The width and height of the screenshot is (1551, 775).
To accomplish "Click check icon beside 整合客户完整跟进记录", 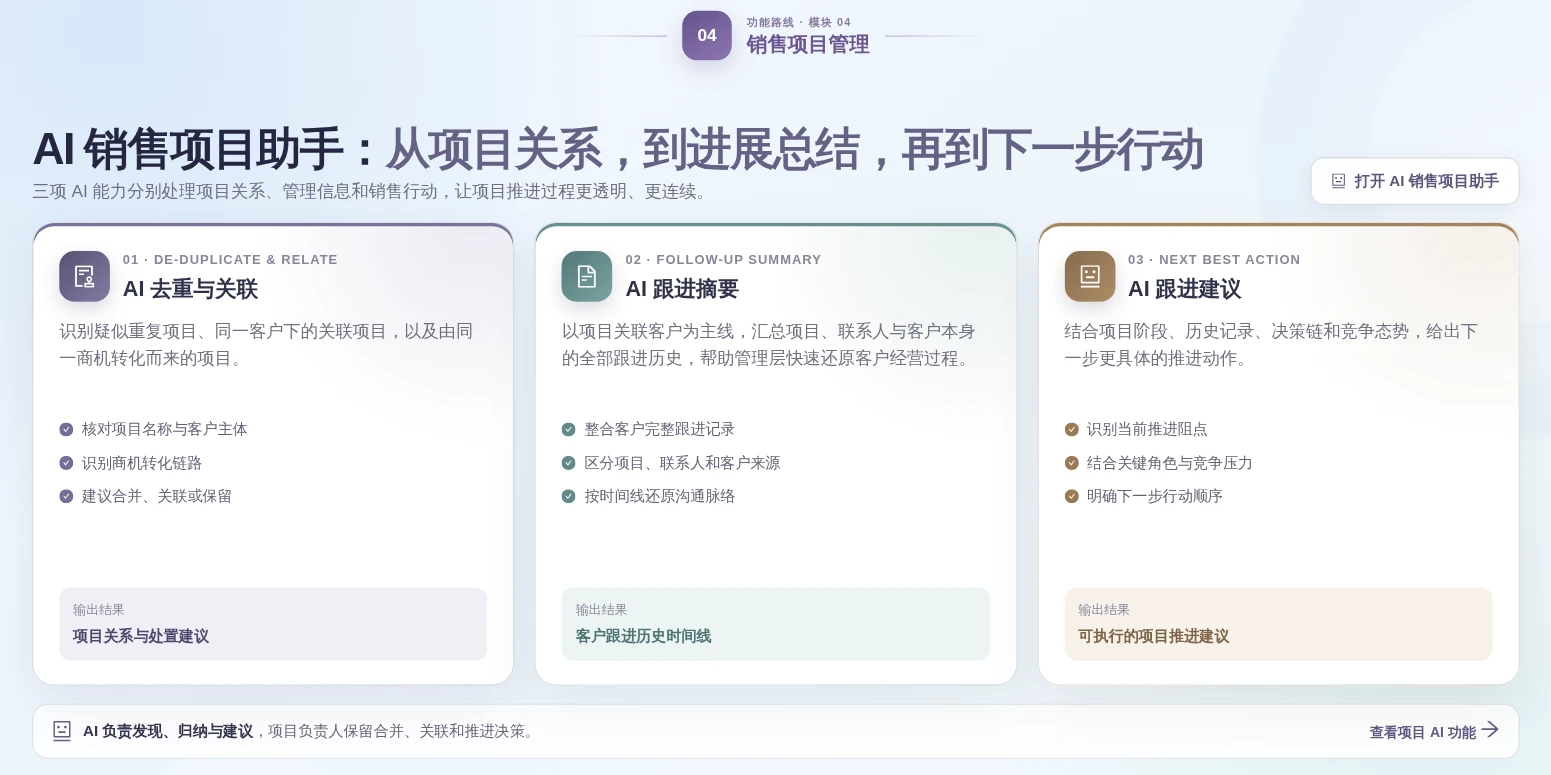I will click(569, 429).
